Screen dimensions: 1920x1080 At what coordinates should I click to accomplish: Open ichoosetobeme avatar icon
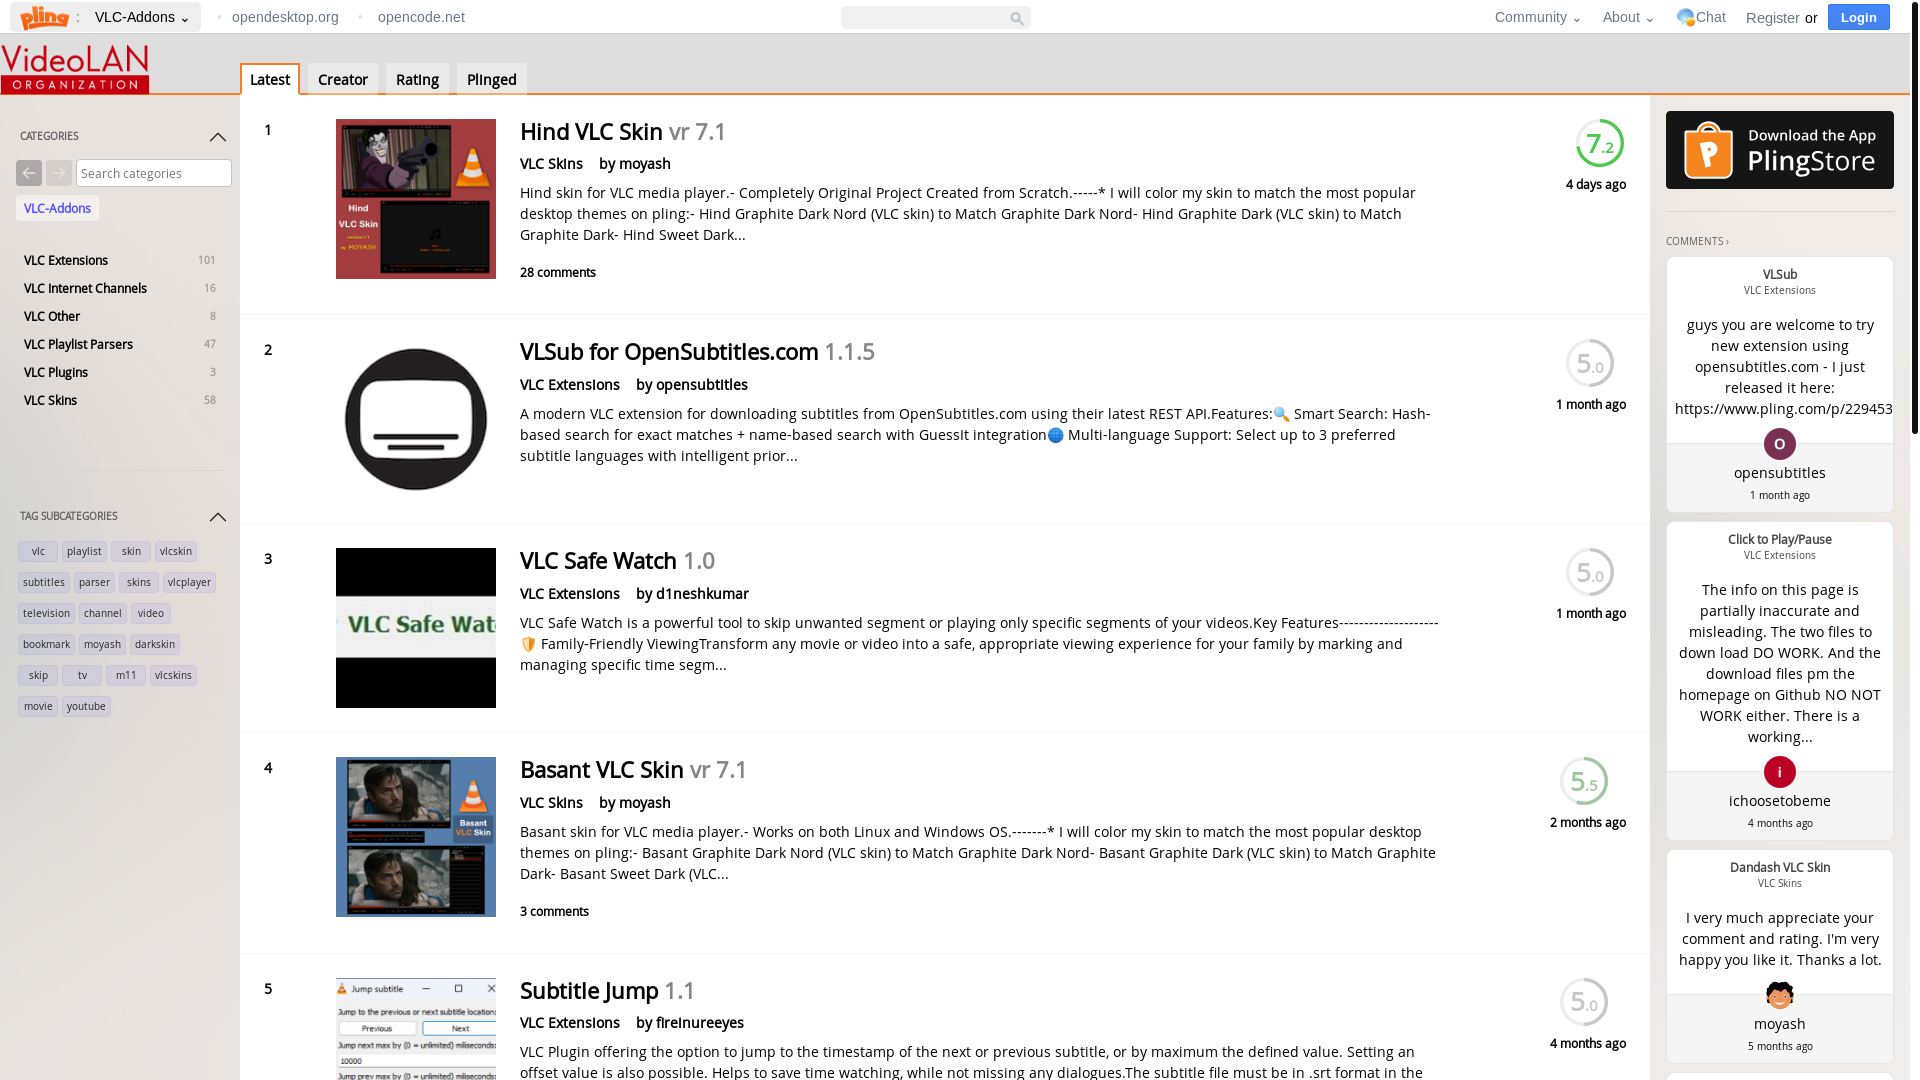pos(1780,772)
